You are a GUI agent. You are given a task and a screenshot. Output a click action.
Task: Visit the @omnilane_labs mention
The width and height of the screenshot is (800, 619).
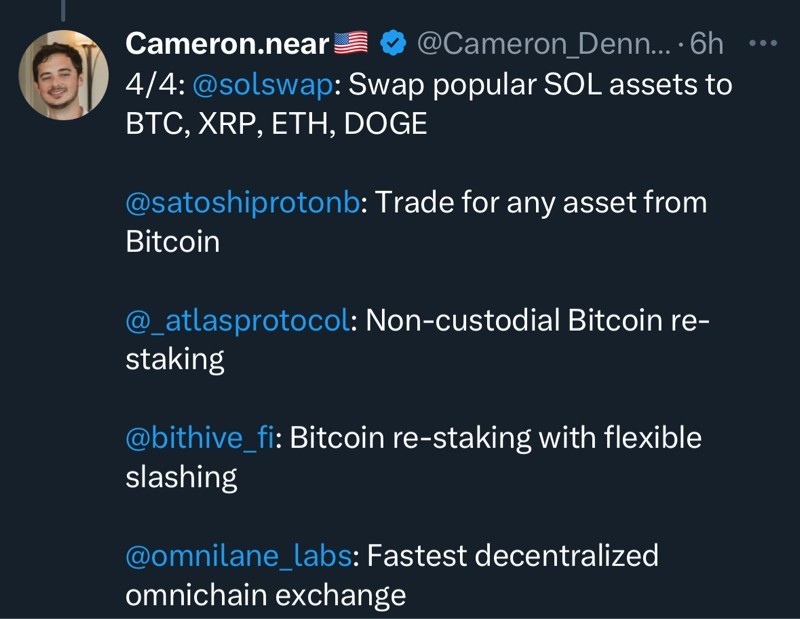tap(238, 556)
